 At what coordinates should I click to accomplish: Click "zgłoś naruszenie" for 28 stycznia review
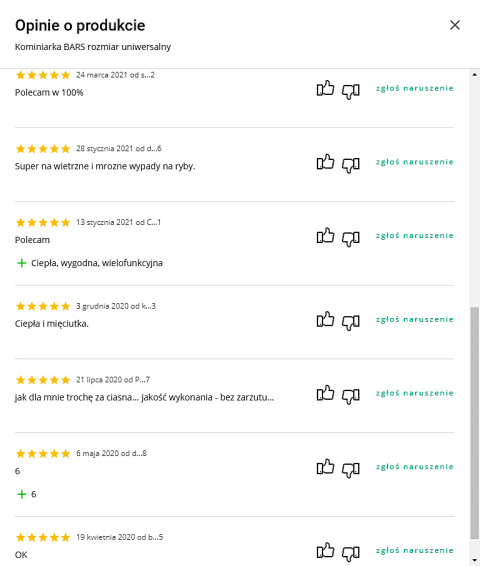coord(414,162)
